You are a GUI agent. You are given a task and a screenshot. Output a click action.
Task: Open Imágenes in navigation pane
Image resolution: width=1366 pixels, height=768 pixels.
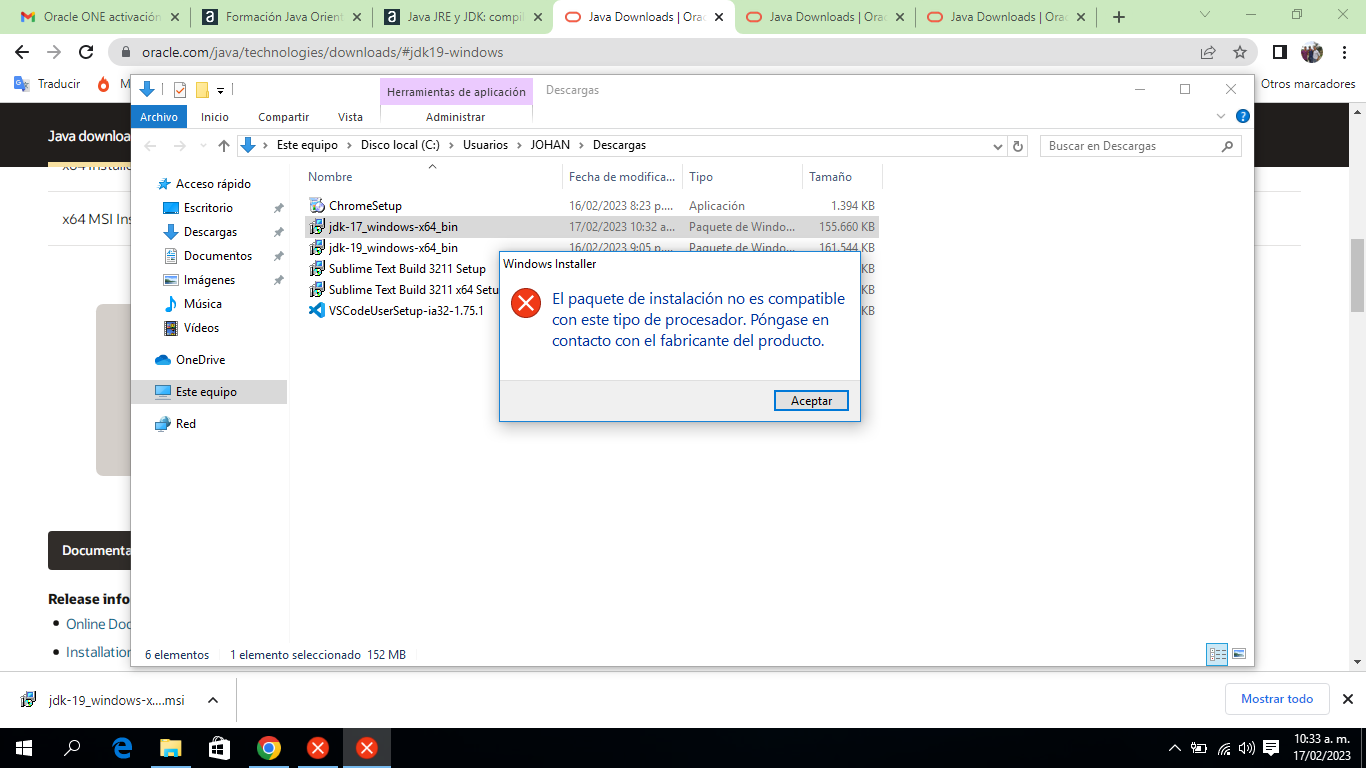(209, 280)
